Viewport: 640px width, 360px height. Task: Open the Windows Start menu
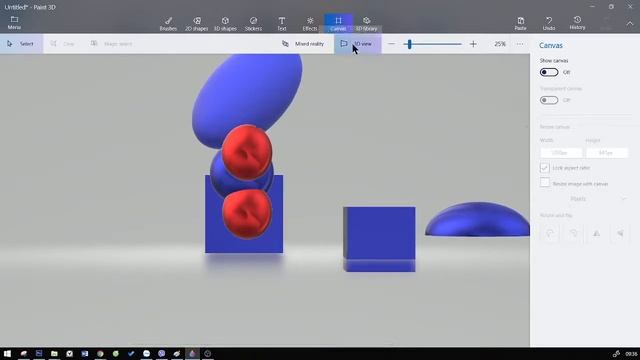pos(7,353)
